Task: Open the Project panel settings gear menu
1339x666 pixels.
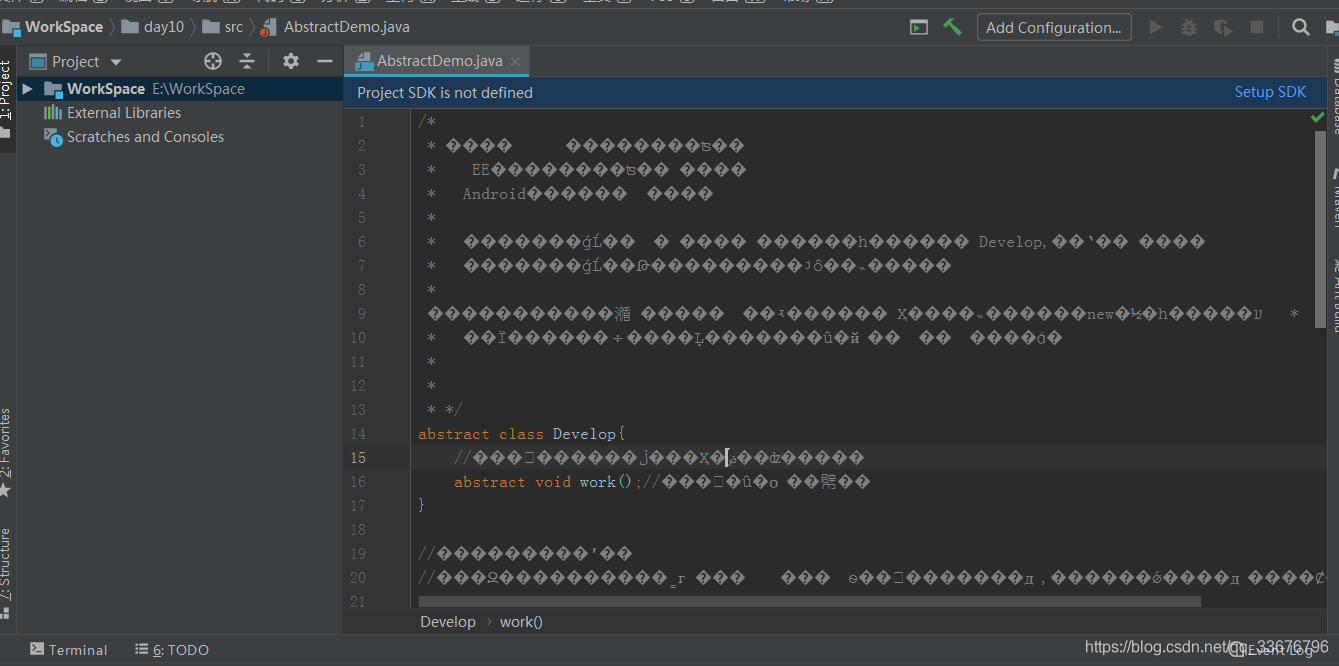Action: coord(289,61)
